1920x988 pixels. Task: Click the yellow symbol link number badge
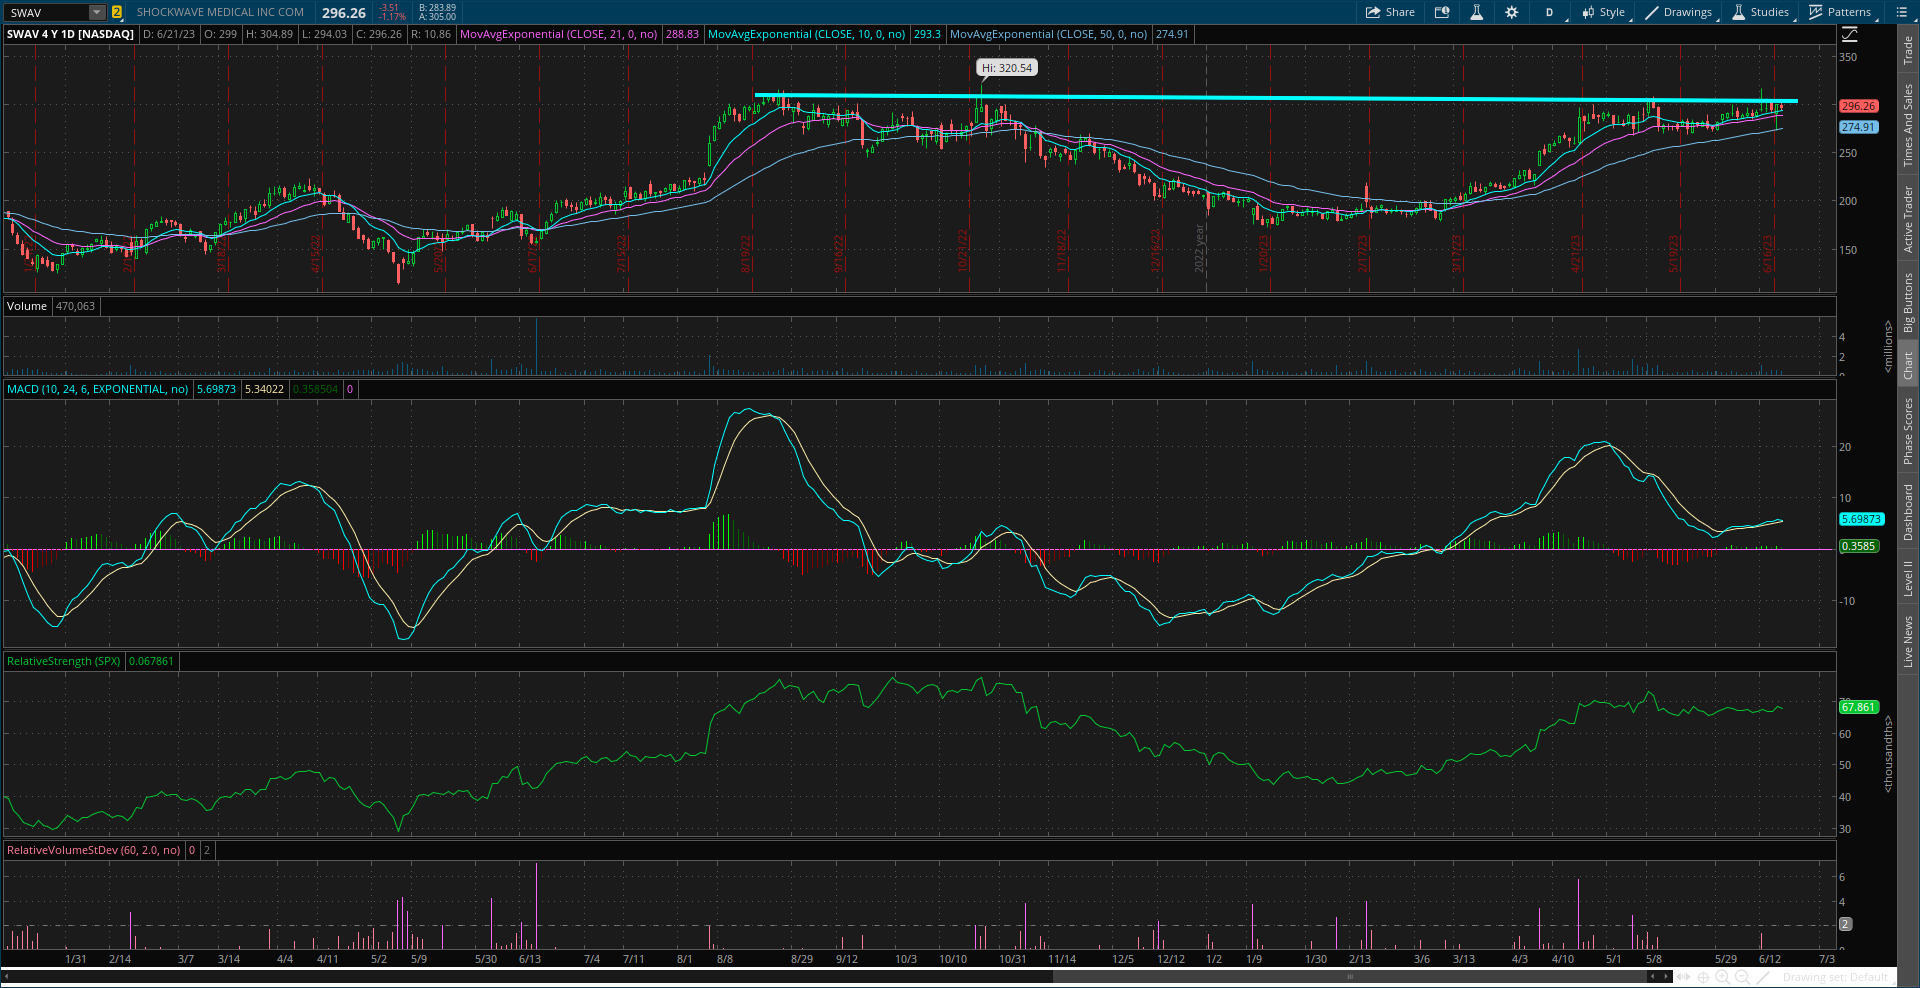pos(117,12)
